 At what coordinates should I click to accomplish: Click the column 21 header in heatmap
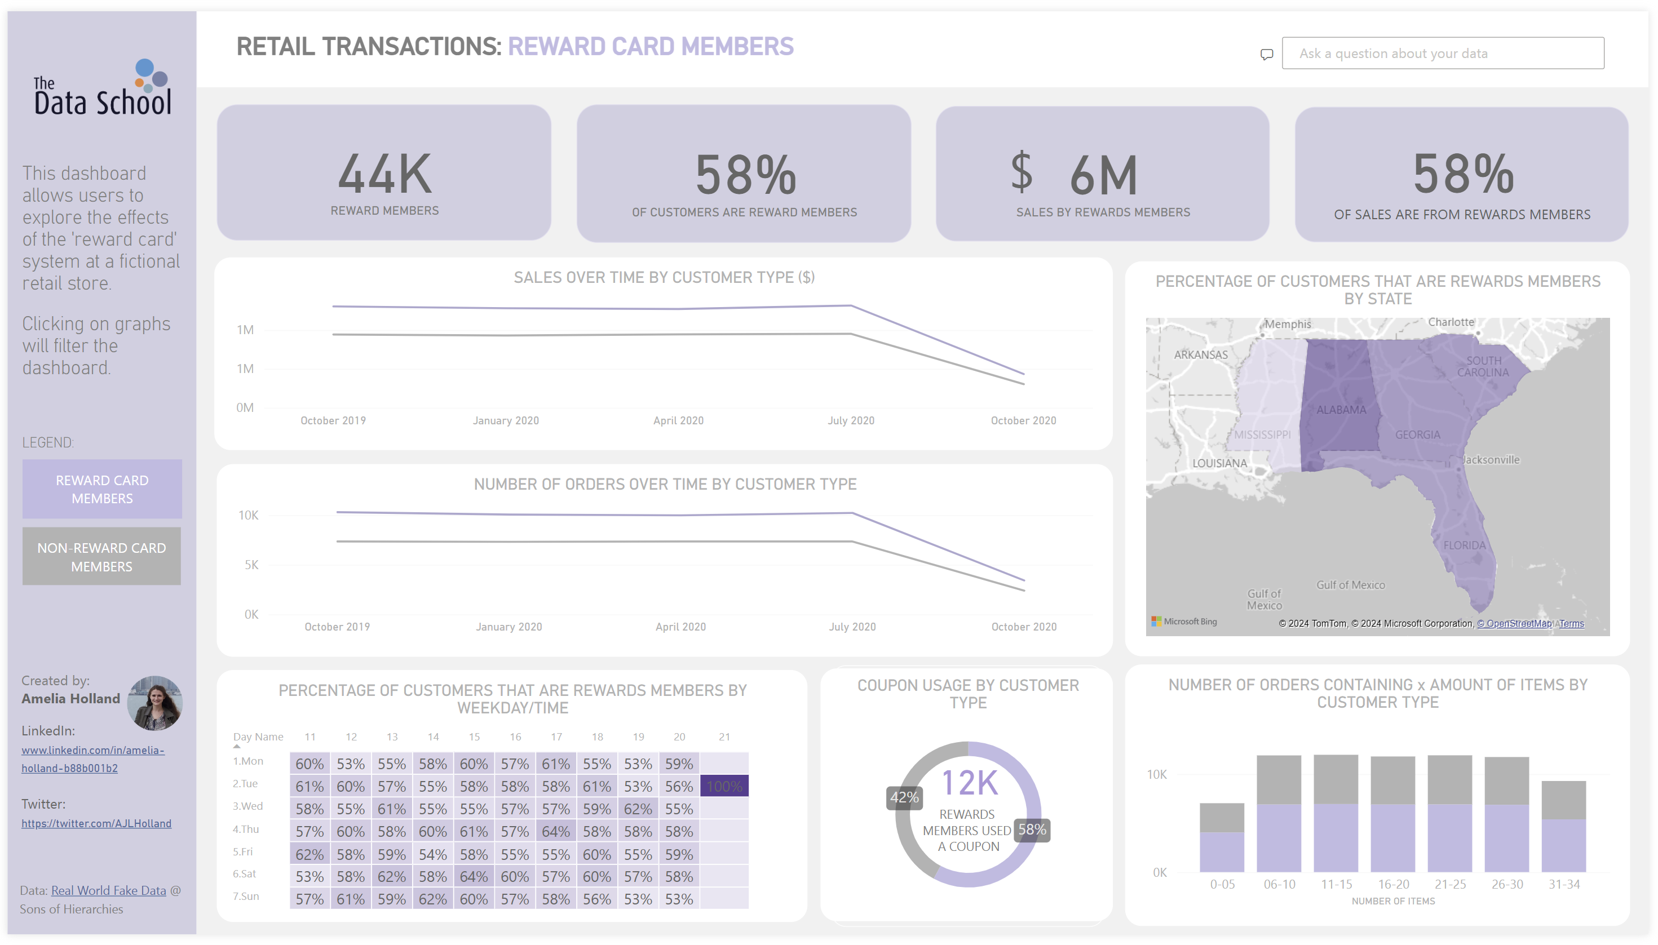[724, 737]
